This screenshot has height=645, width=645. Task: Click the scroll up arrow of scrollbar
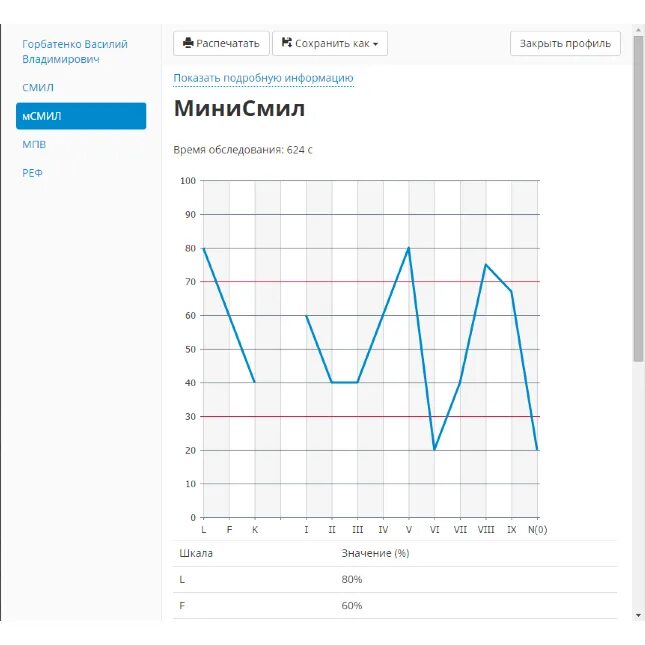pyautogui.click(x=638, y=30)
